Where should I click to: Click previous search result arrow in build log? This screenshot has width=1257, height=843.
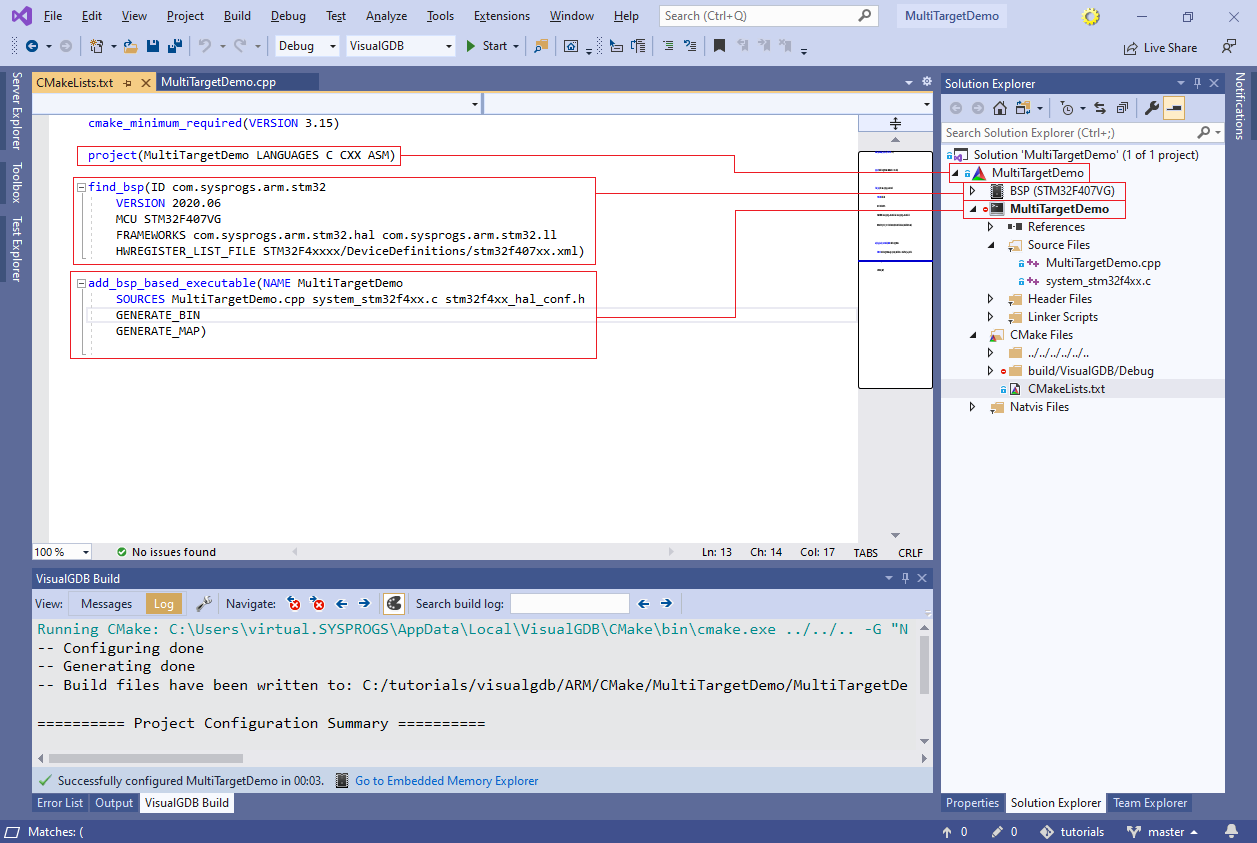tap(643, 603)
